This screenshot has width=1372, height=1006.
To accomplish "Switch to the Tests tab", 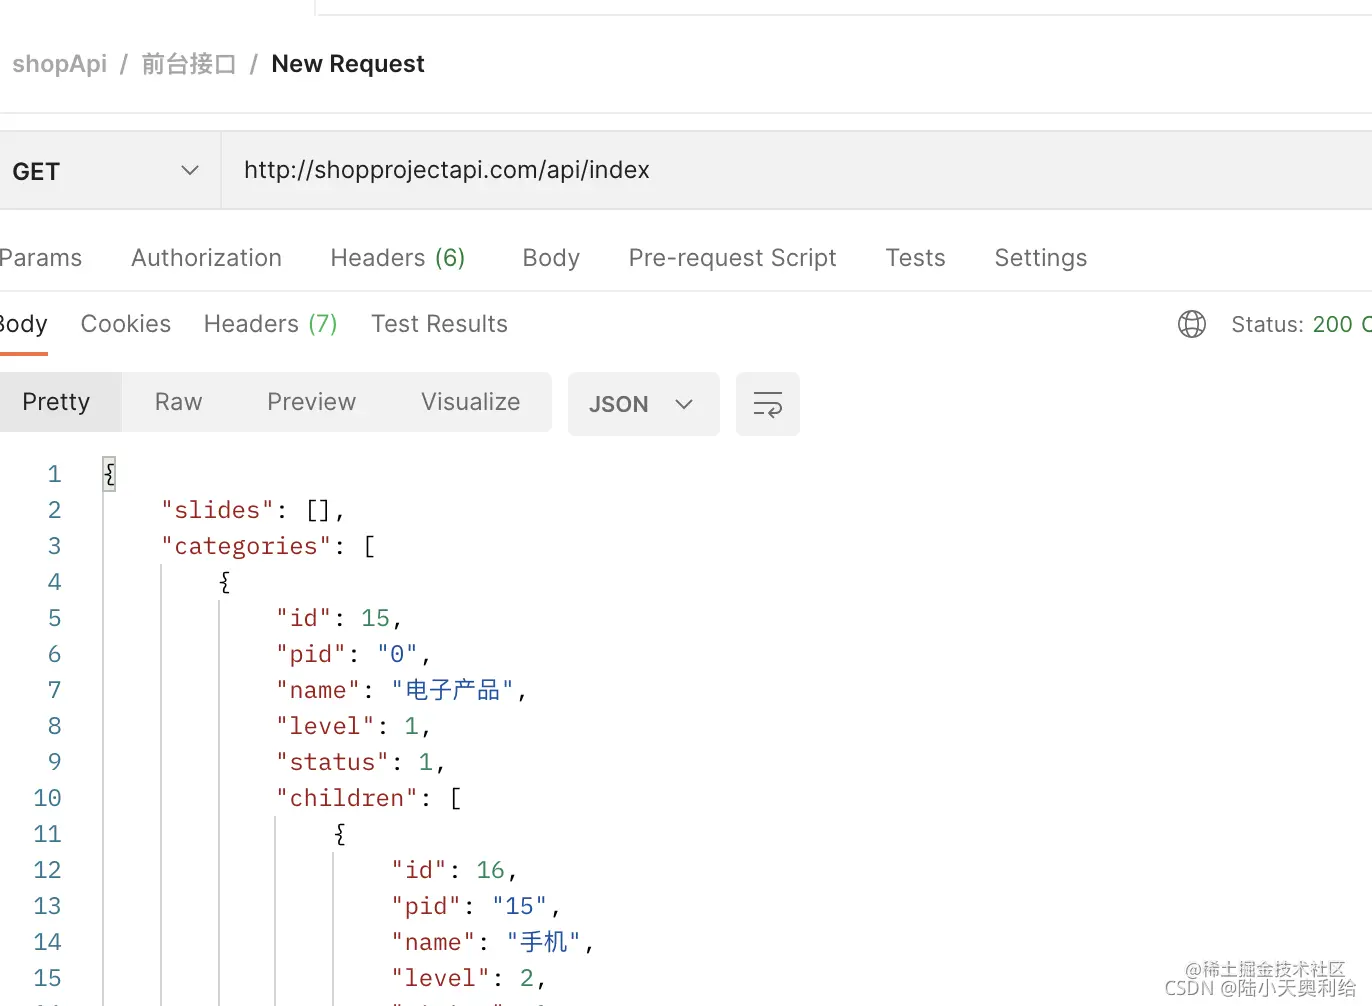I will 915,258.
